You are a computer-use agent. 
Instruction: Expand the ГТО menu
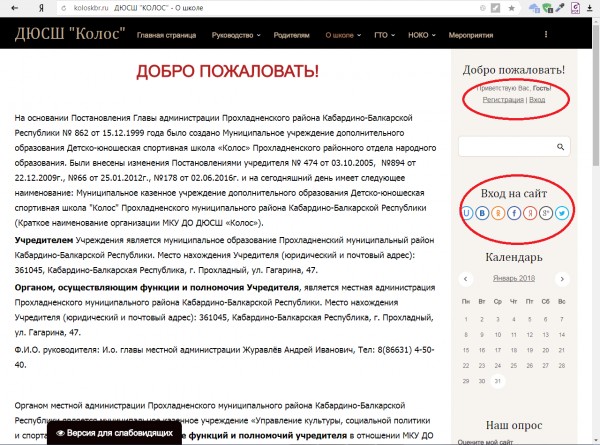coord(384,35)
